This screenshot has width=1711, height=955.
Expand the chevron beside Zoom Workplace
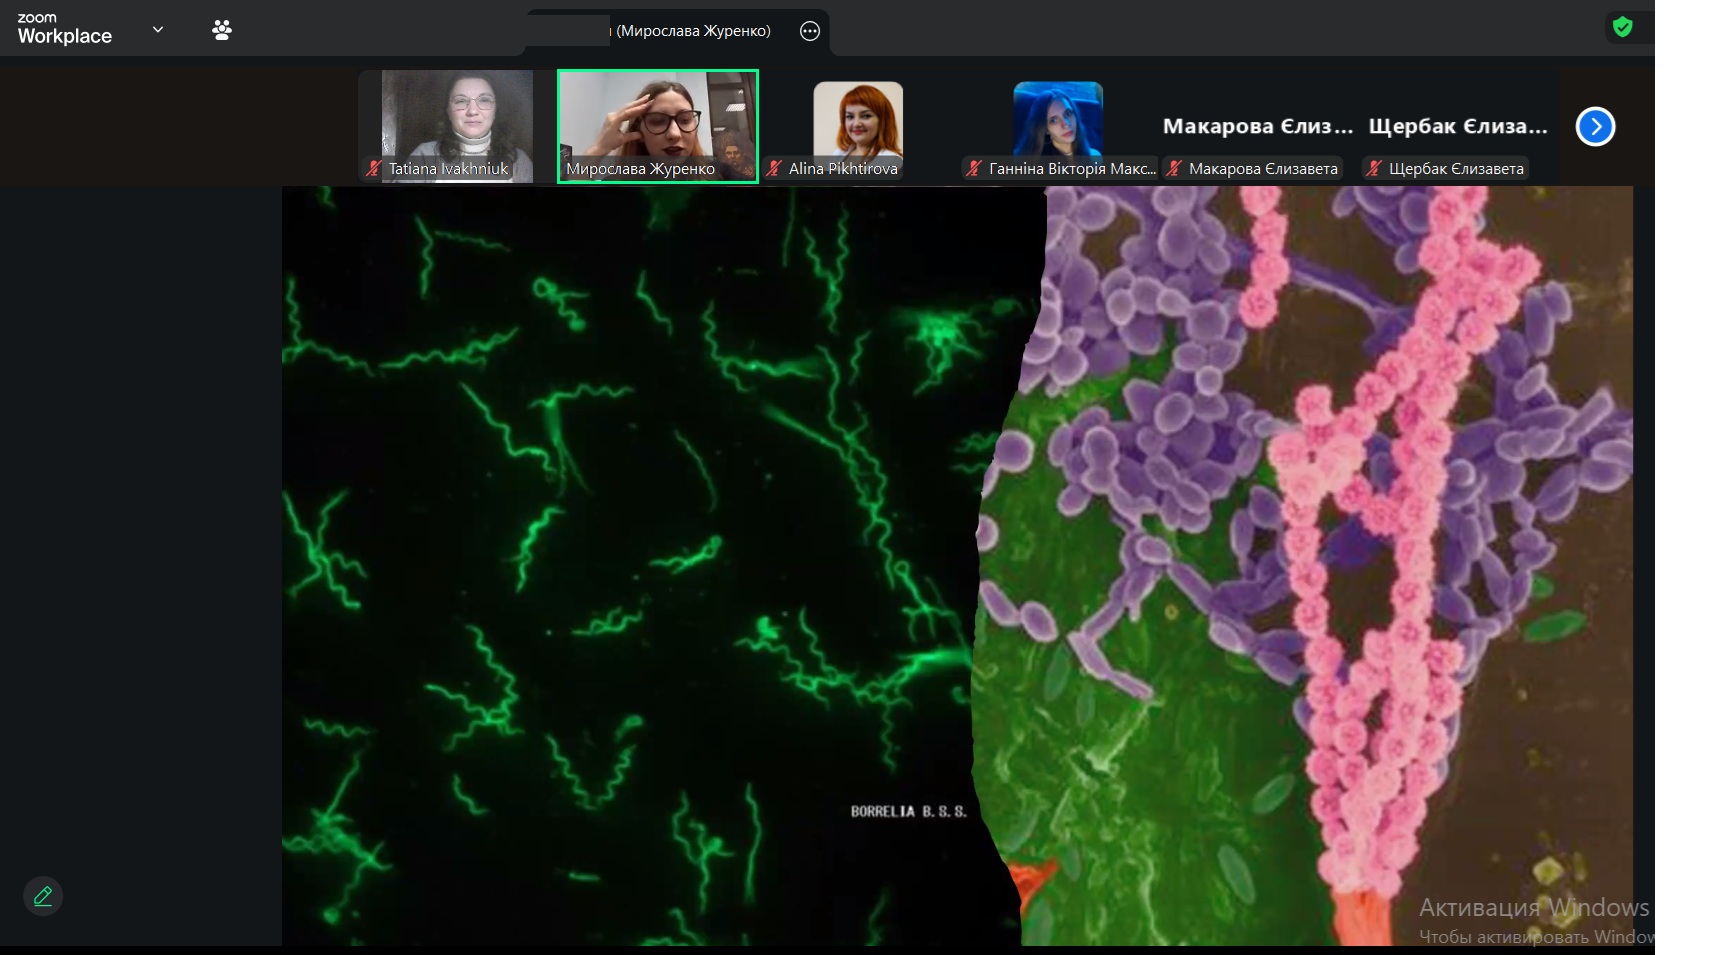(x=157, y=30)
